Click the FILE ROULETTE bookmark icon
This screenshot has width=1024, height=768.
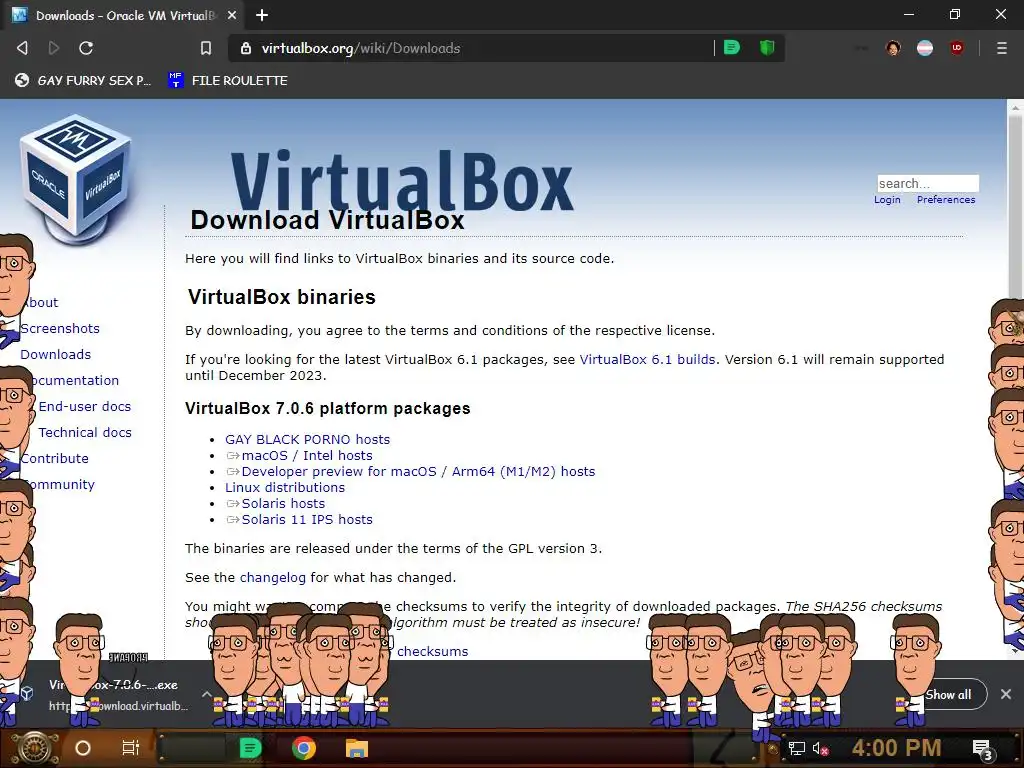point(175,80)
